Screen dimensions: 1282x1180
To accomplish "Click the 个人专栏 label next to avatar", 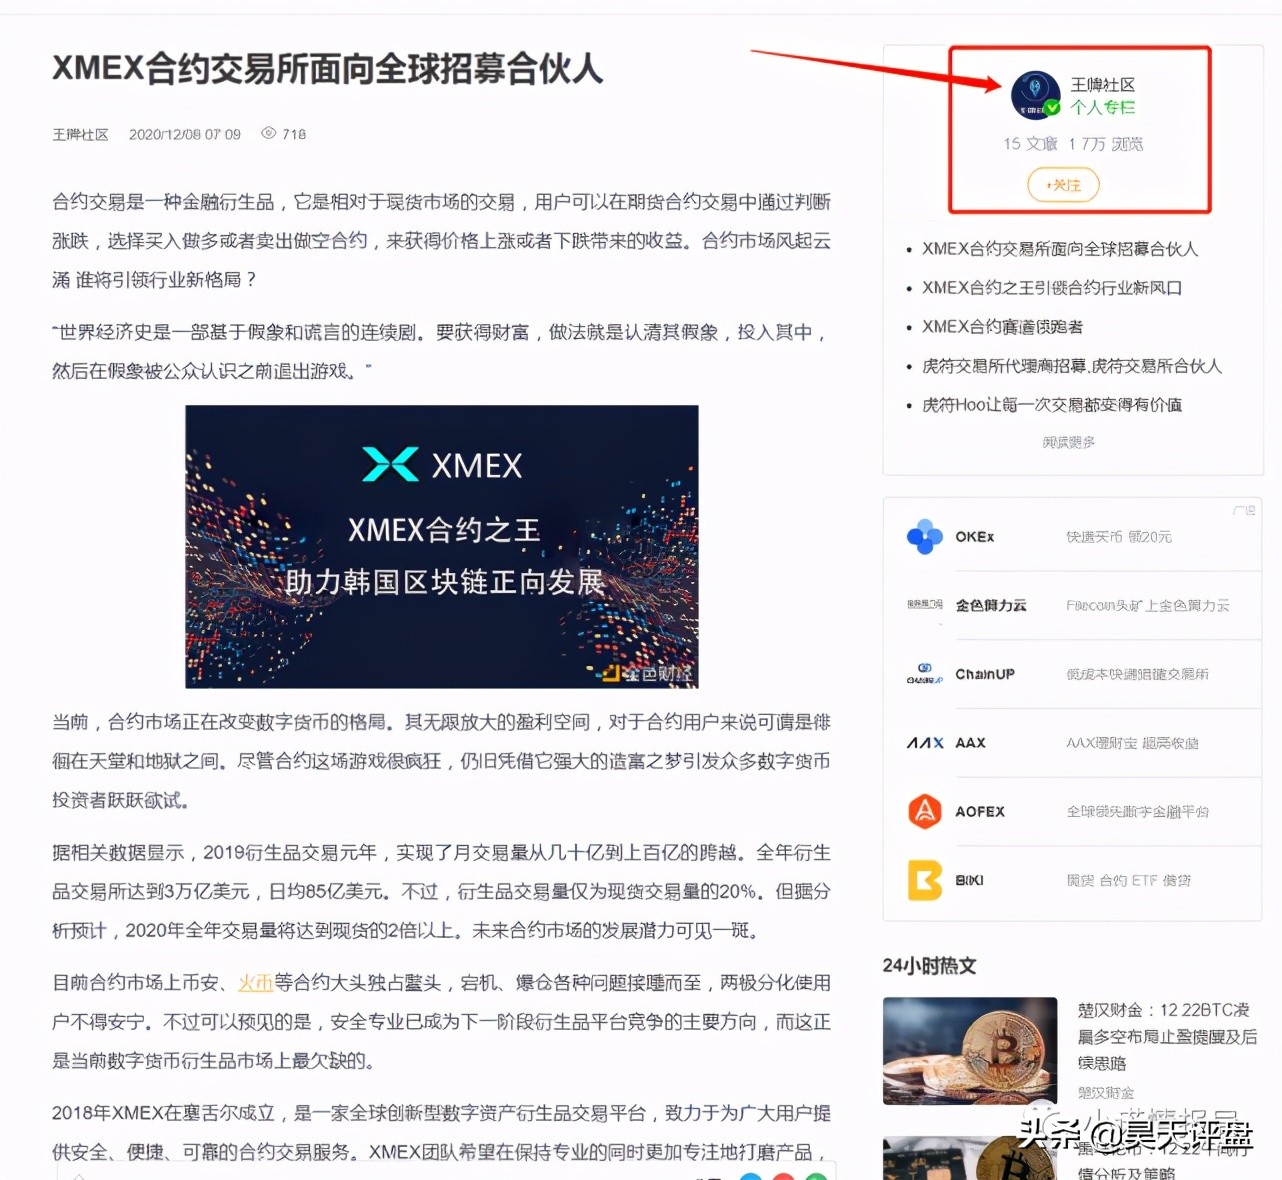I will [x=1103, y=109].
